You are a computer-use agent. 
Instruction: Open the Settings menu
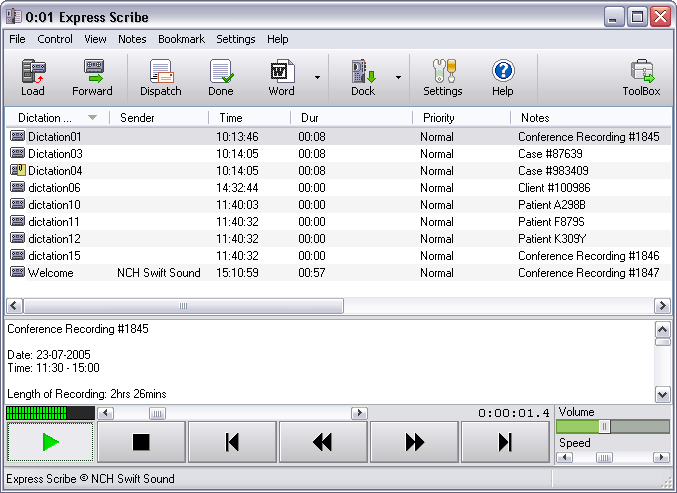click(236, 39)
